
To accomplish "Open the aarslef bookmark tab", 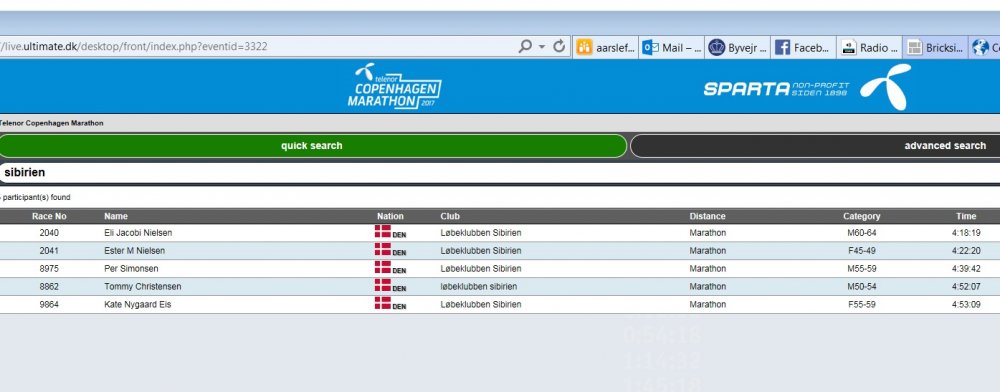I will (x=606, y=47).
